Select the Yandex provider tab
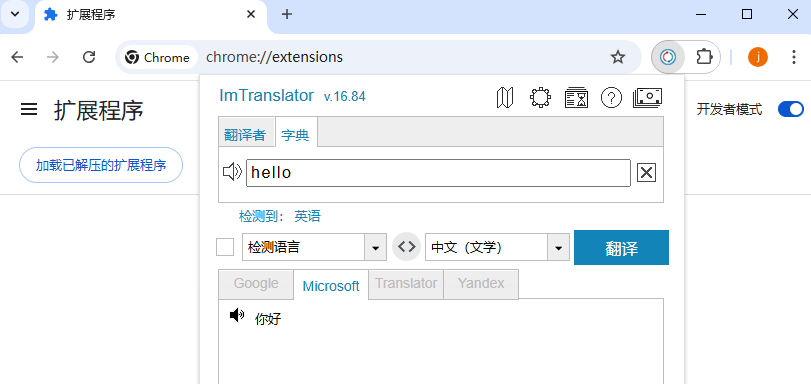This screenshot has height=384, width=811. coord(481,284)
